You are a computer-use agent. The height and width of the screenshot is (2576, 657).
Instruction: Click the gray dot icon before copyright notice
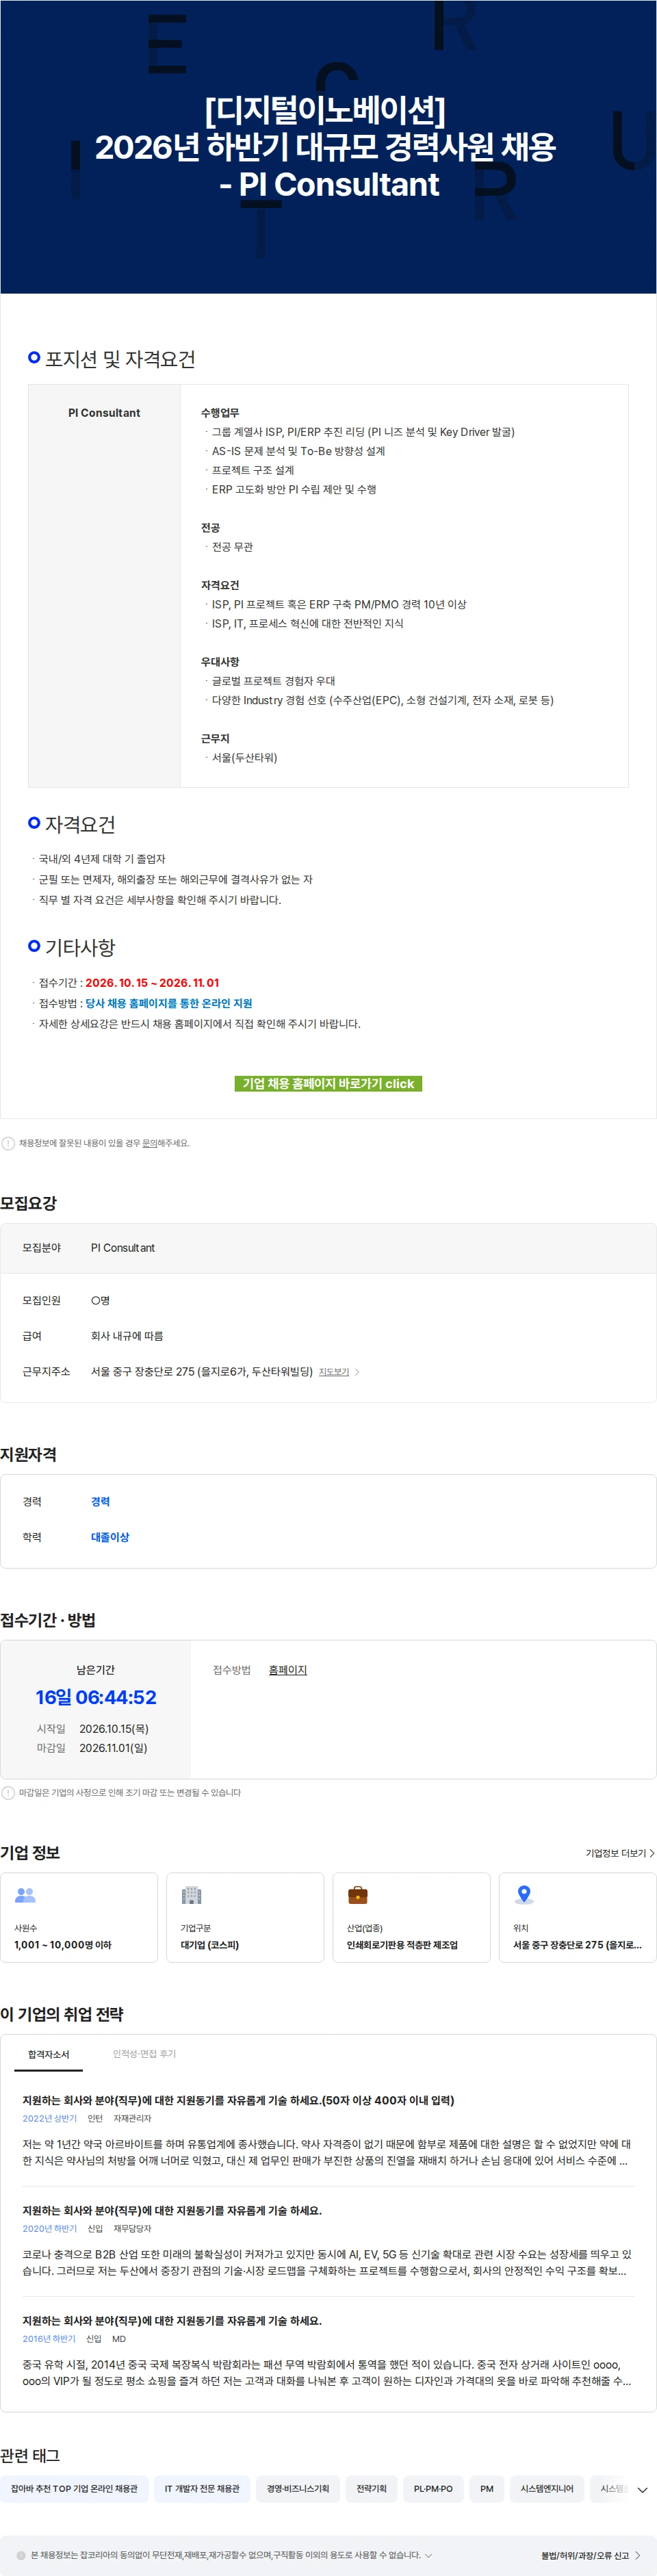[21, 2555]
